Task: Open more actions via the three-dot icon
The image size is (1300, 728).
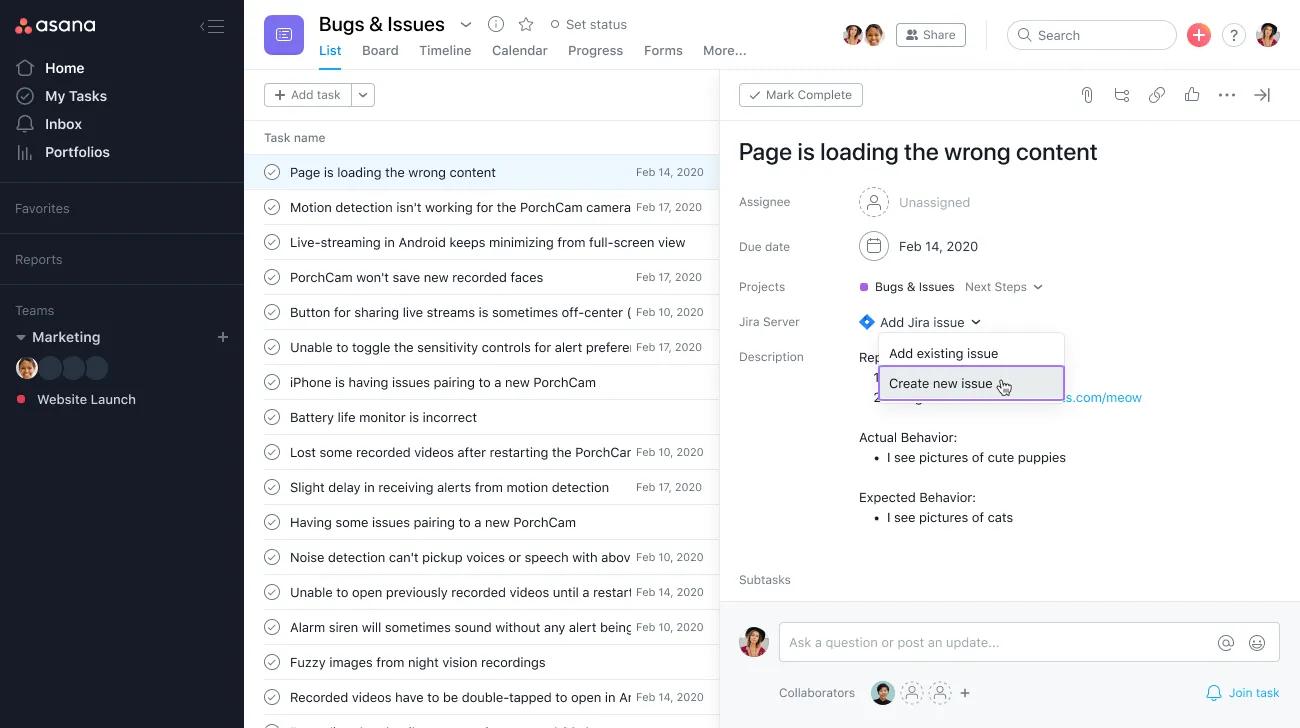Action: tap(1227, 94)
